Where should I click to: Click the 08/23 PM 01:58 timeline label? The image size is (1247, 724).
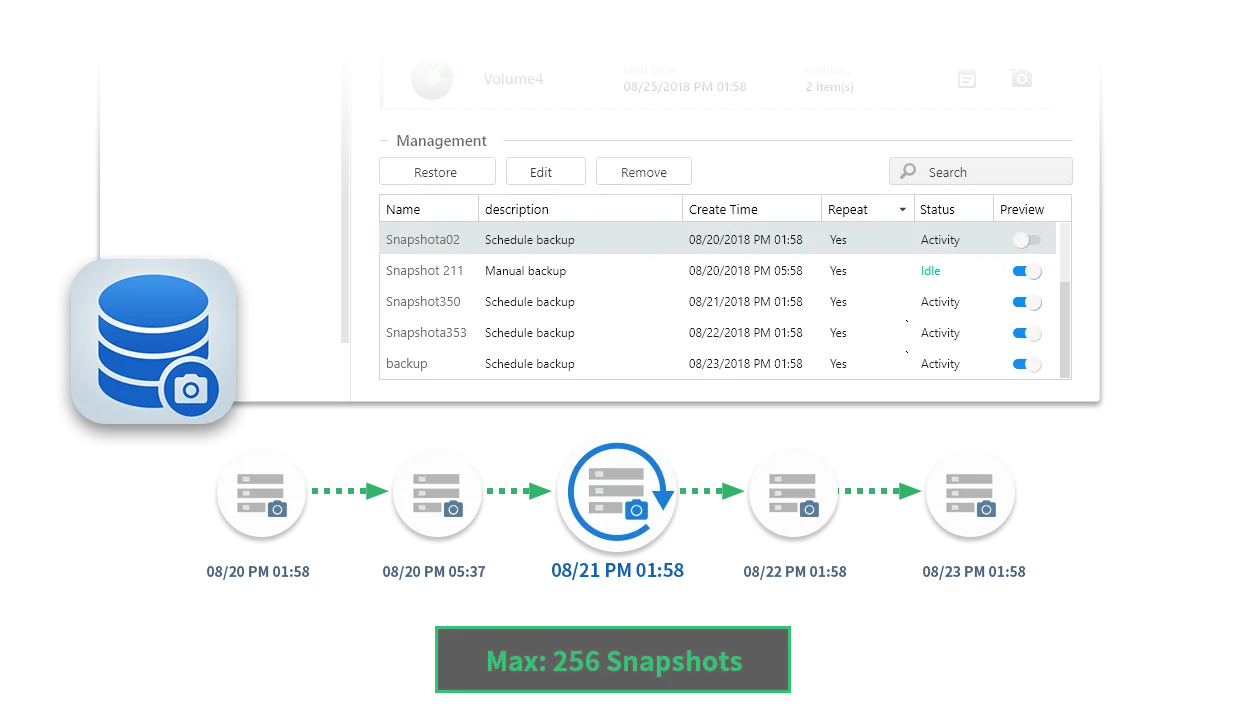coord(974,572)
